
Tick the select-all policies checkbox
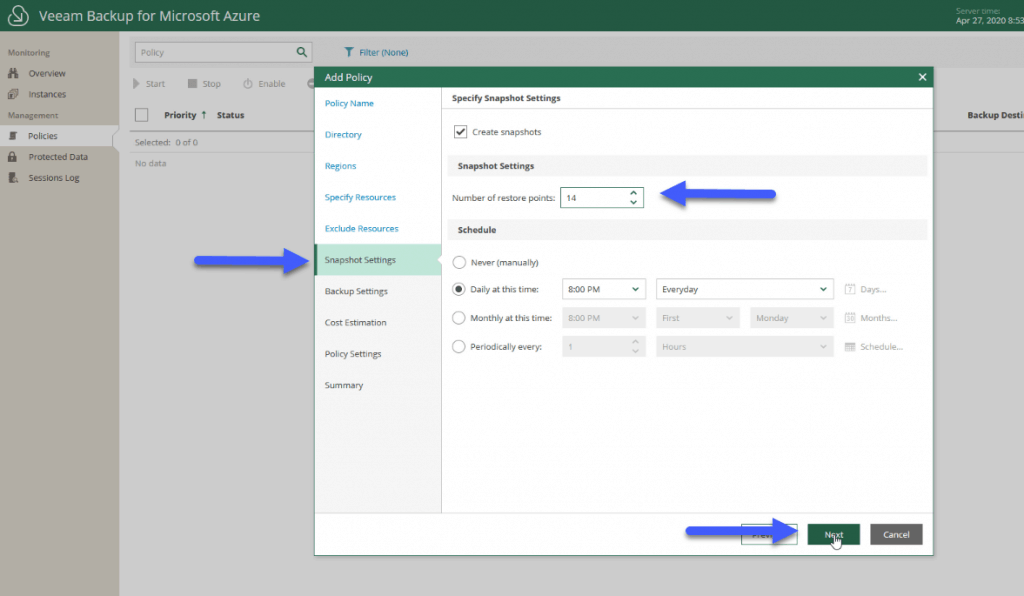pos(142,115)
